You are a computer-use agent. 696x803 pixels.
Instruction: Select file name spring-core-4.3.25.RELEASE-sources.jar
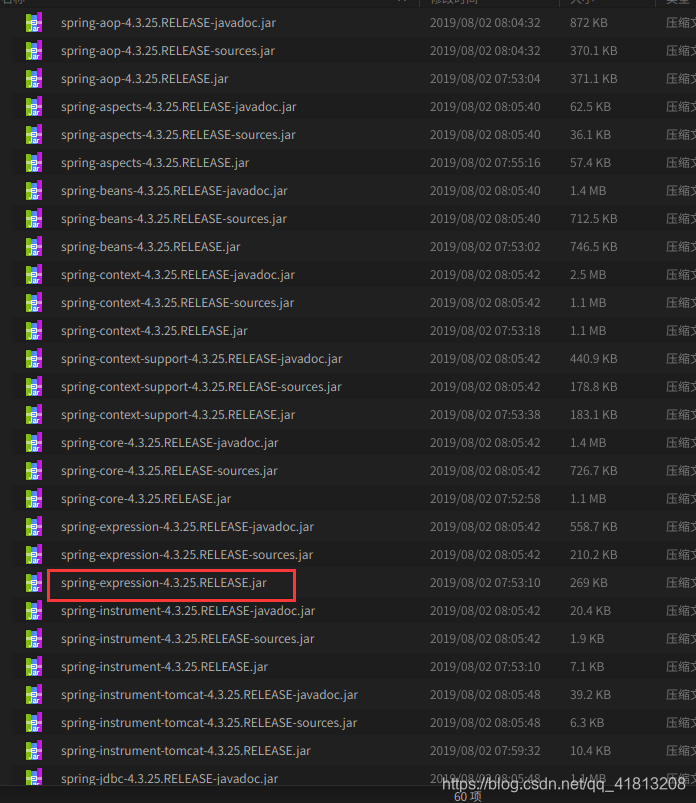[x=170, y=471]
